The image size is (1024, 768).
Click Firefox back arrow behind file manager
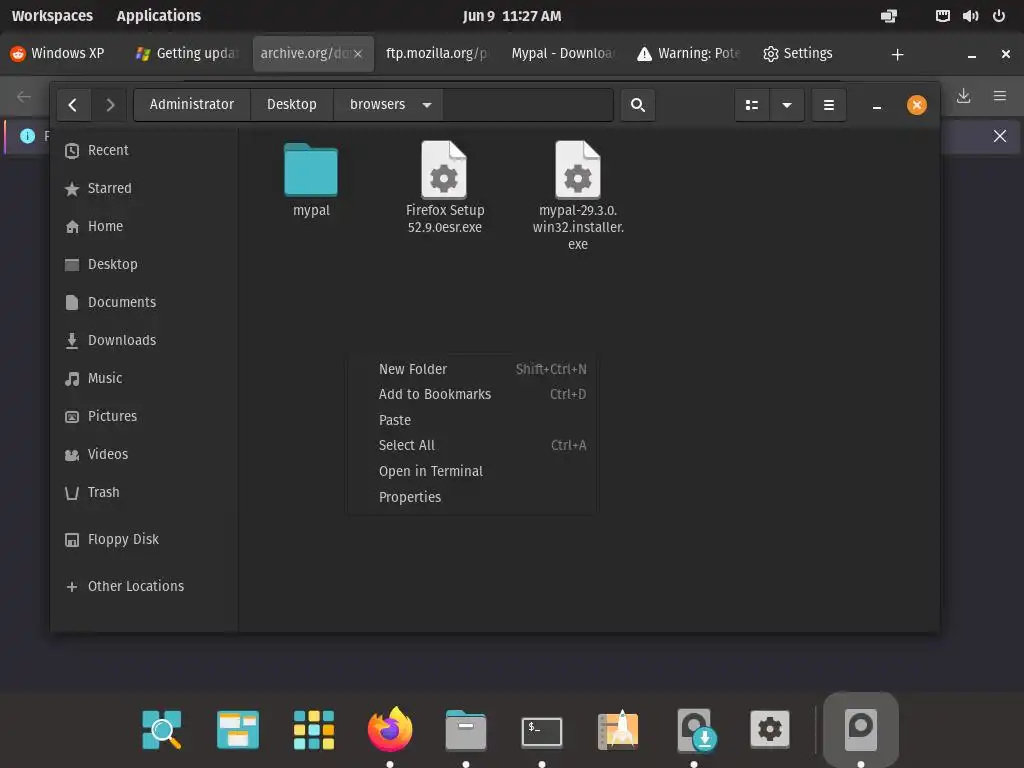(24, 97)
